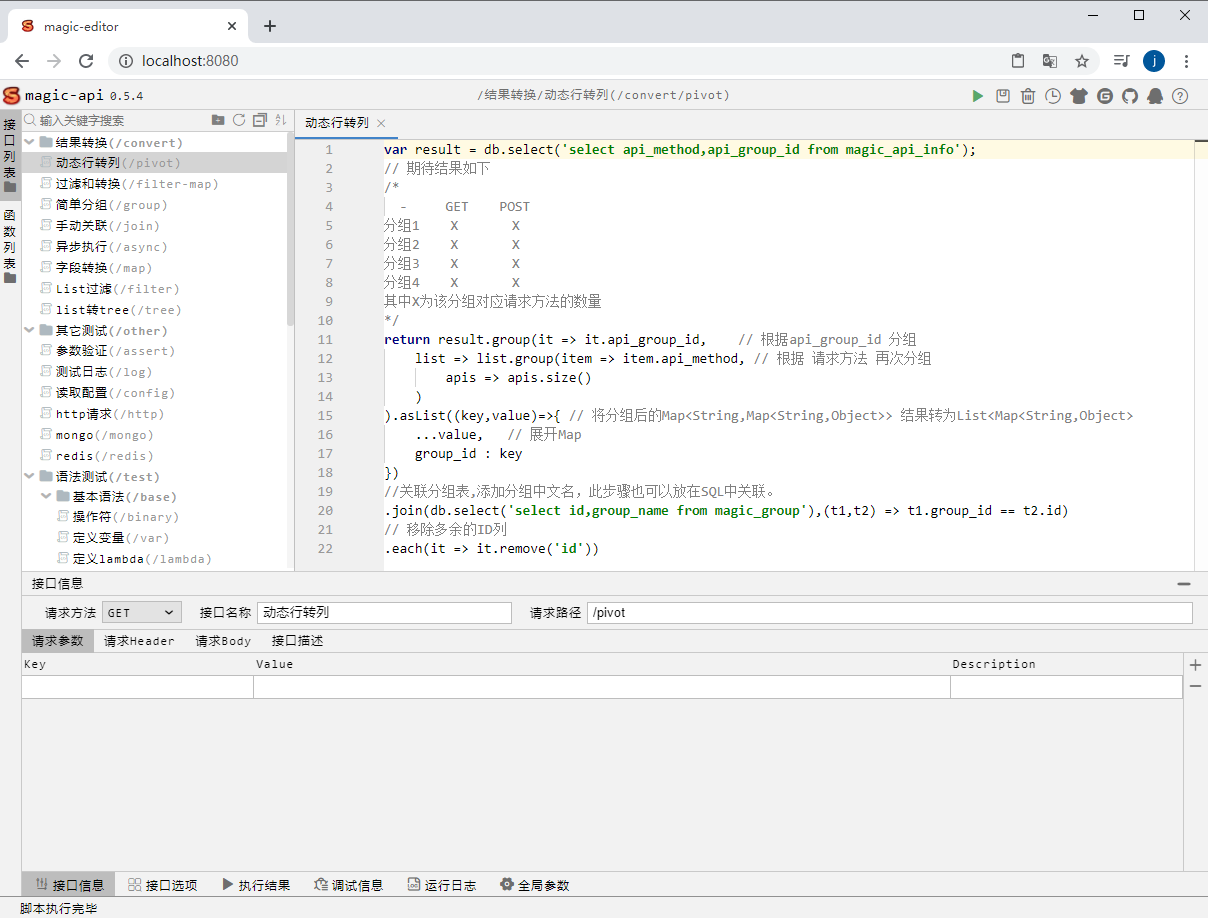Select the 接口列表 vertical side tab
Screen dimensions: 1208x918
(10, 156)
